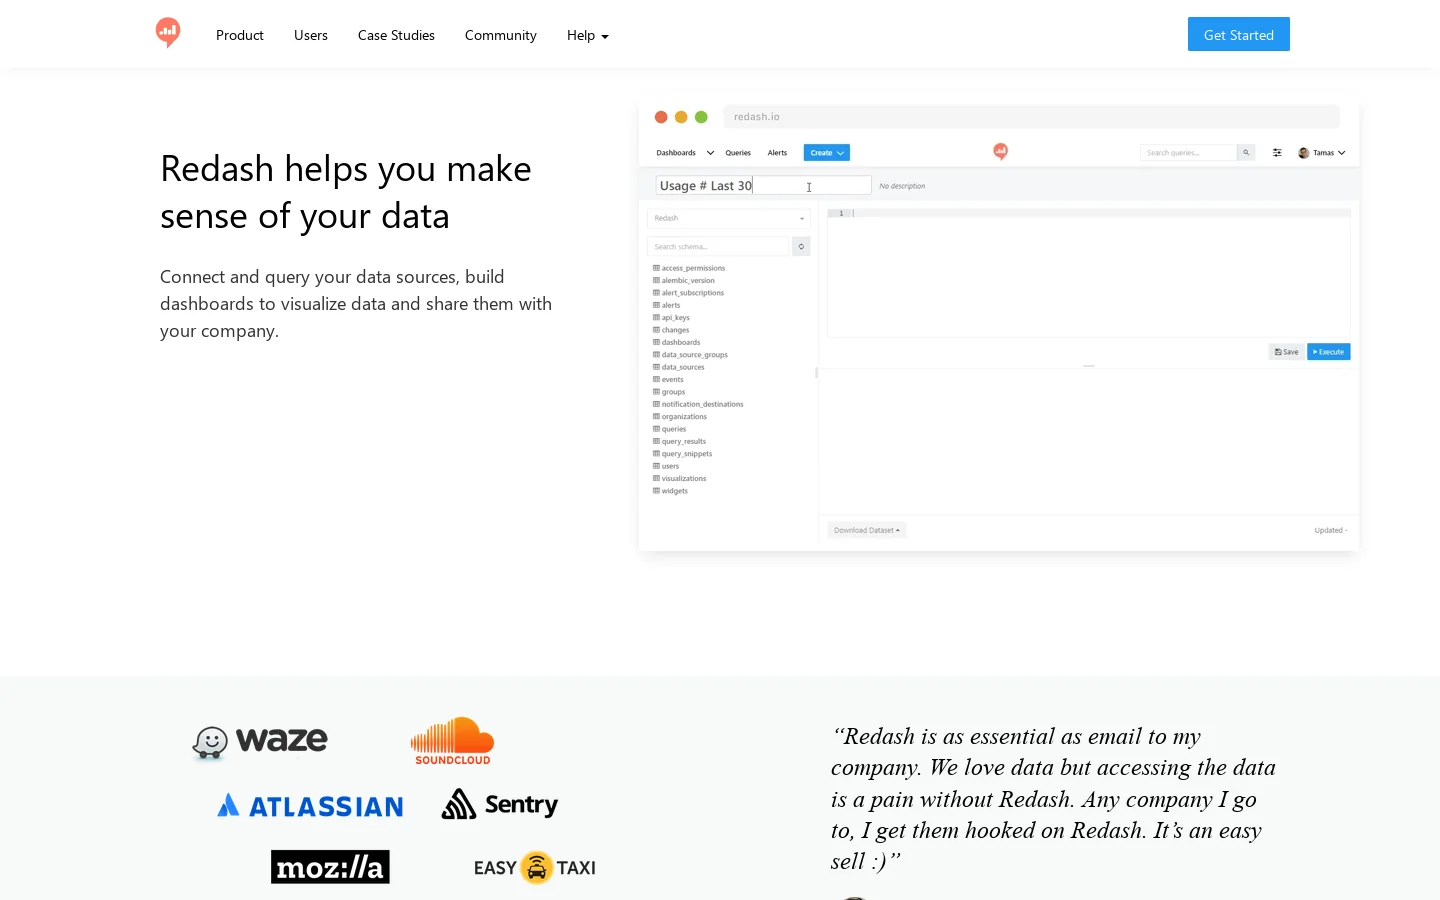Click the No description text
Screen dimensions: 1440x900
pyautogui.click(x=902, y=186)
